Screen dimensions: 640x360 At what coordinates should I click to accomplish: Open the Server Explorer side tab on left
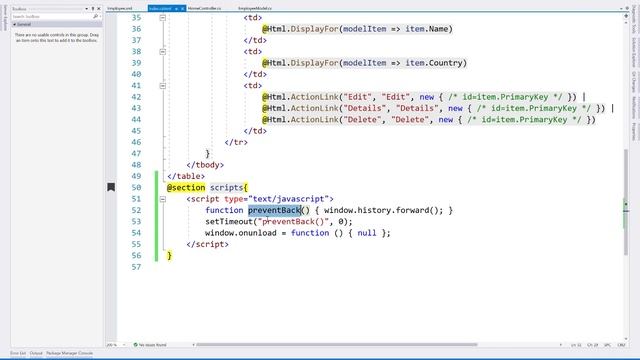pos(4,18)
